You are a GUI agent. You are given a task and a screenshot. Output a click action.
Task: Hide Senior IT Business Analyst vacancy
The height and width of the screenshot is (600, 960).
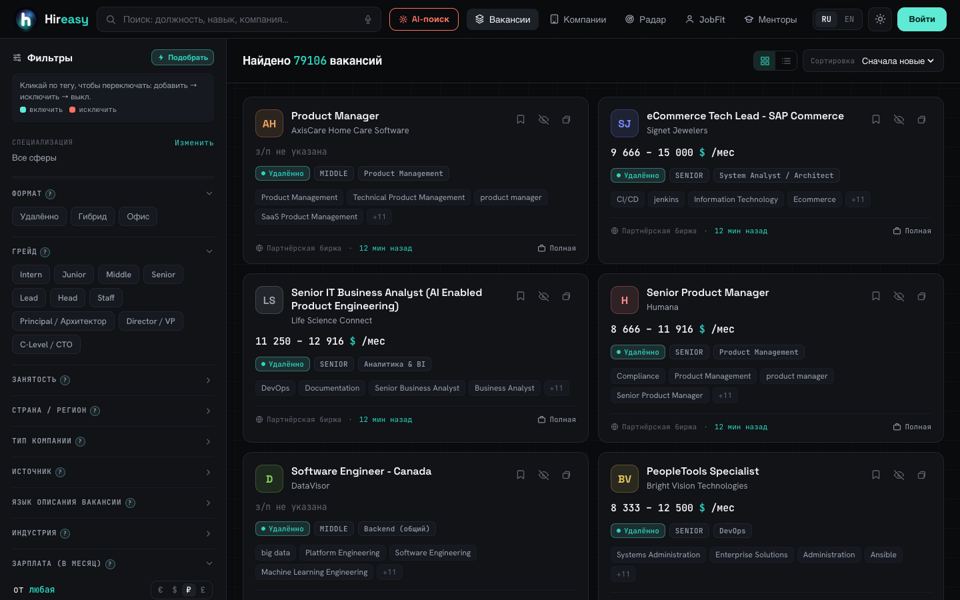pyautogui.click(x=544, y=296)
